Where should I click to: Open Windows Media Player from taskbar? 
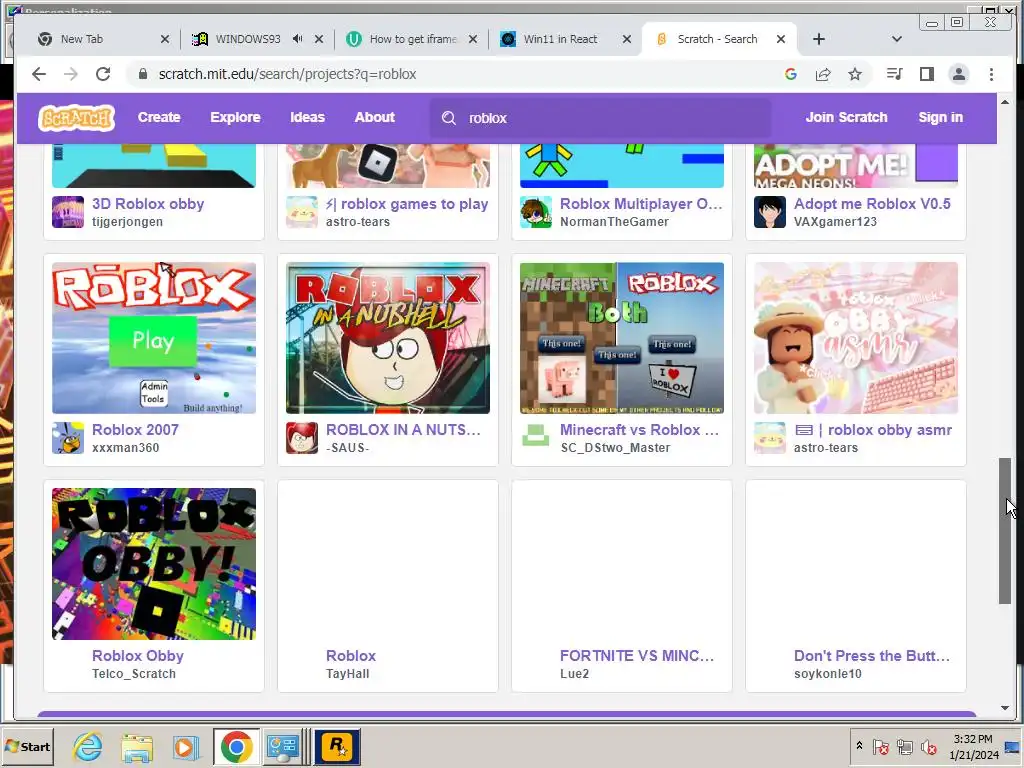[x=185, y=746]
